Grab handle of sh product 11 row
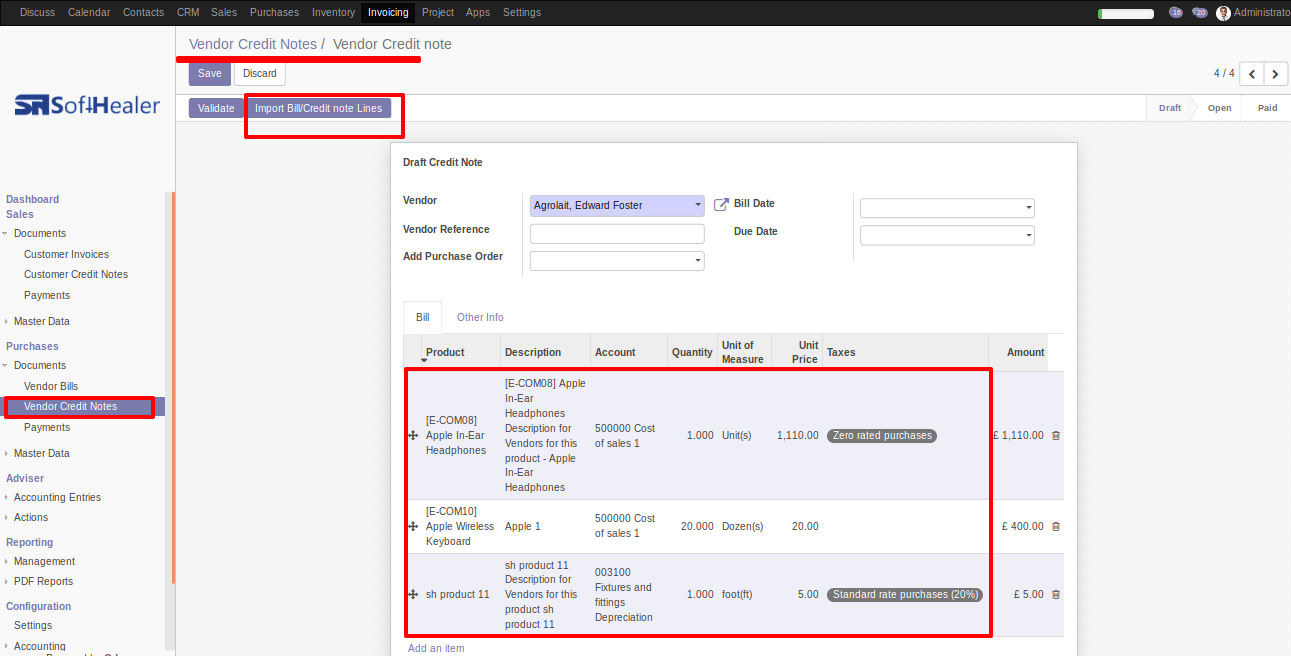 click(x=413, y=595)
